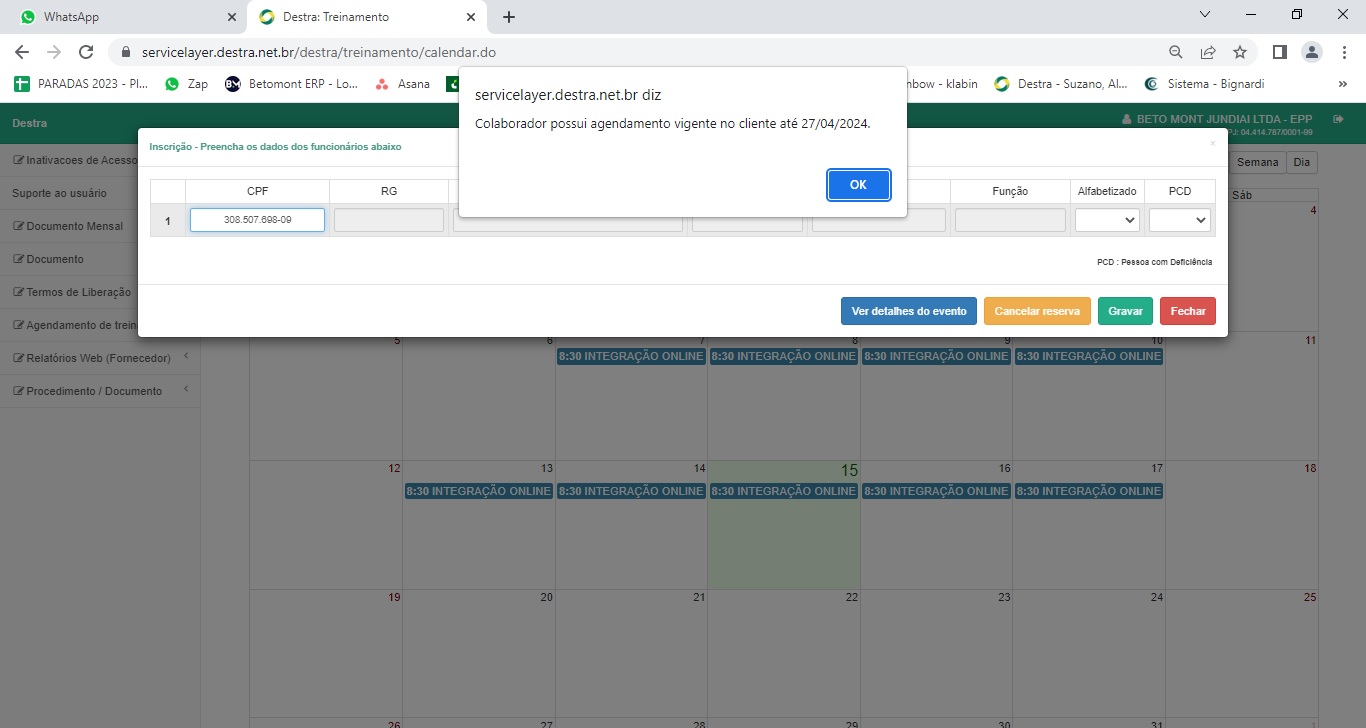Go back with browser back arrow
The image size is (1366, 728).
pos(22,52)
